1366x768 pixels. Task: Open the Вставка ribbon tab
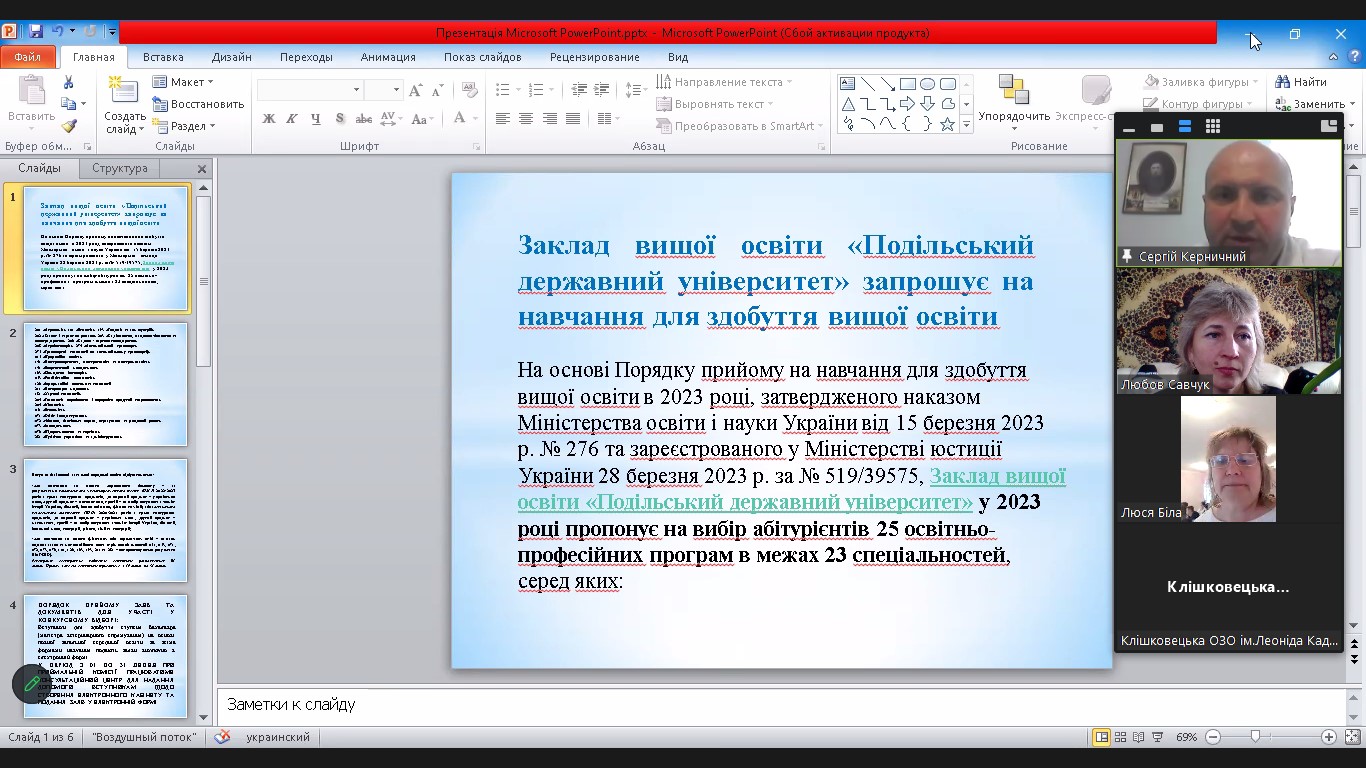point(163,57)
